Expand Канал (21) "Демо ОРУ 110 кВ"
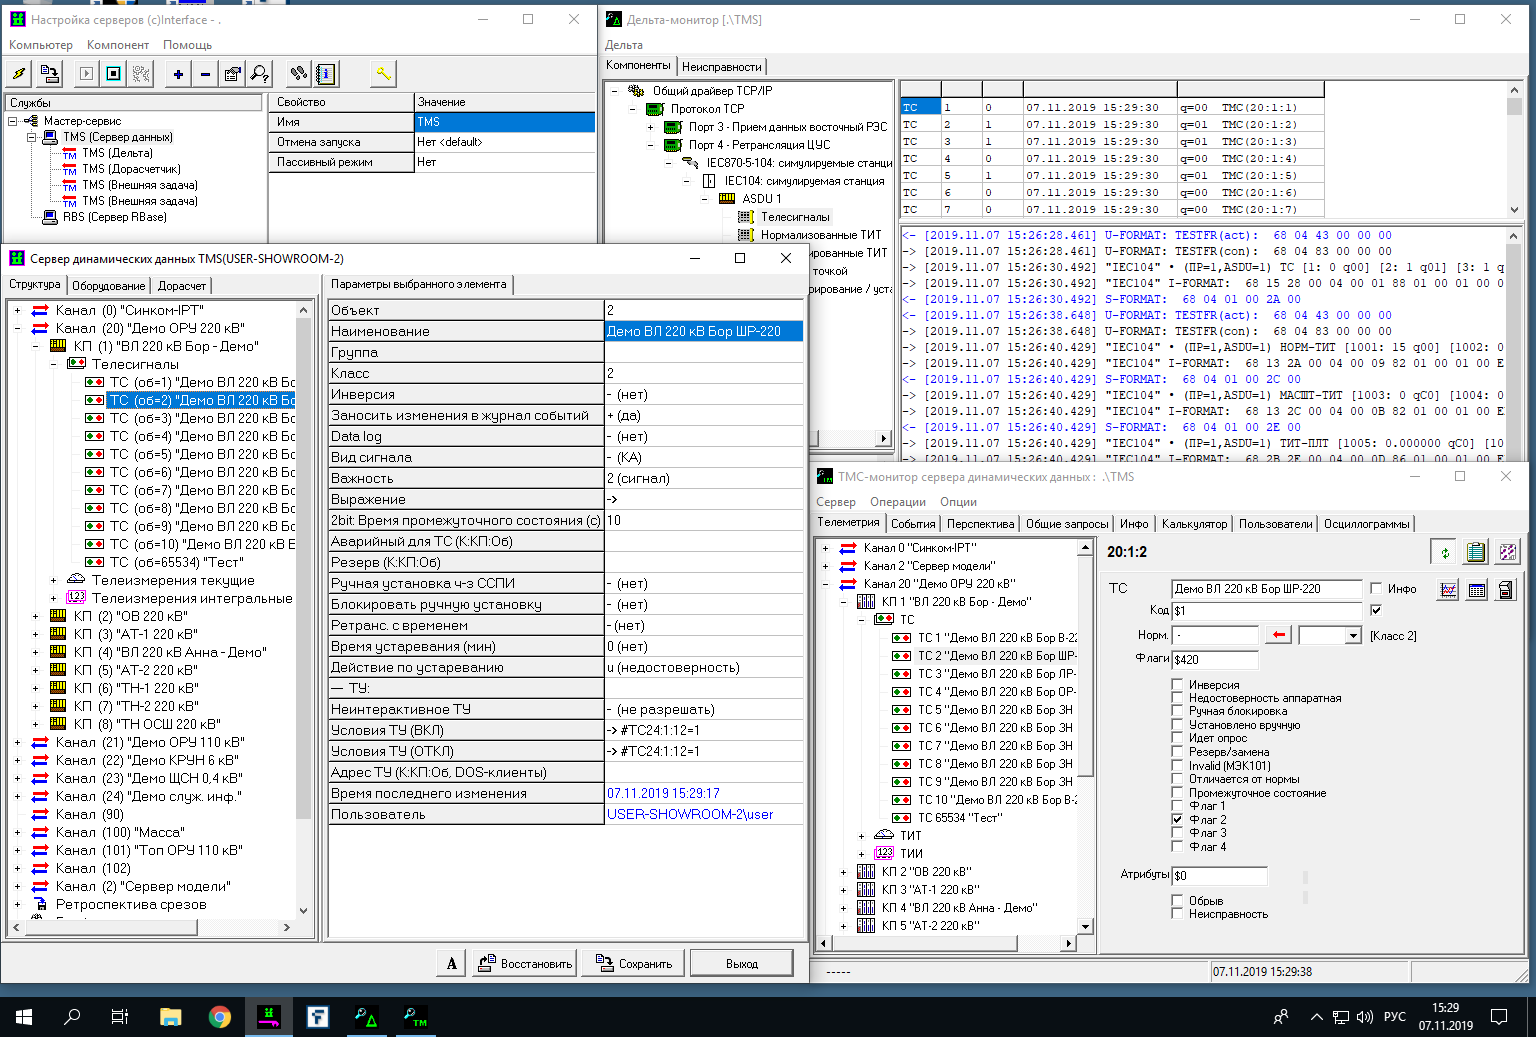This screenshot has height=1037, width=1536. click(x=17, y=743)
